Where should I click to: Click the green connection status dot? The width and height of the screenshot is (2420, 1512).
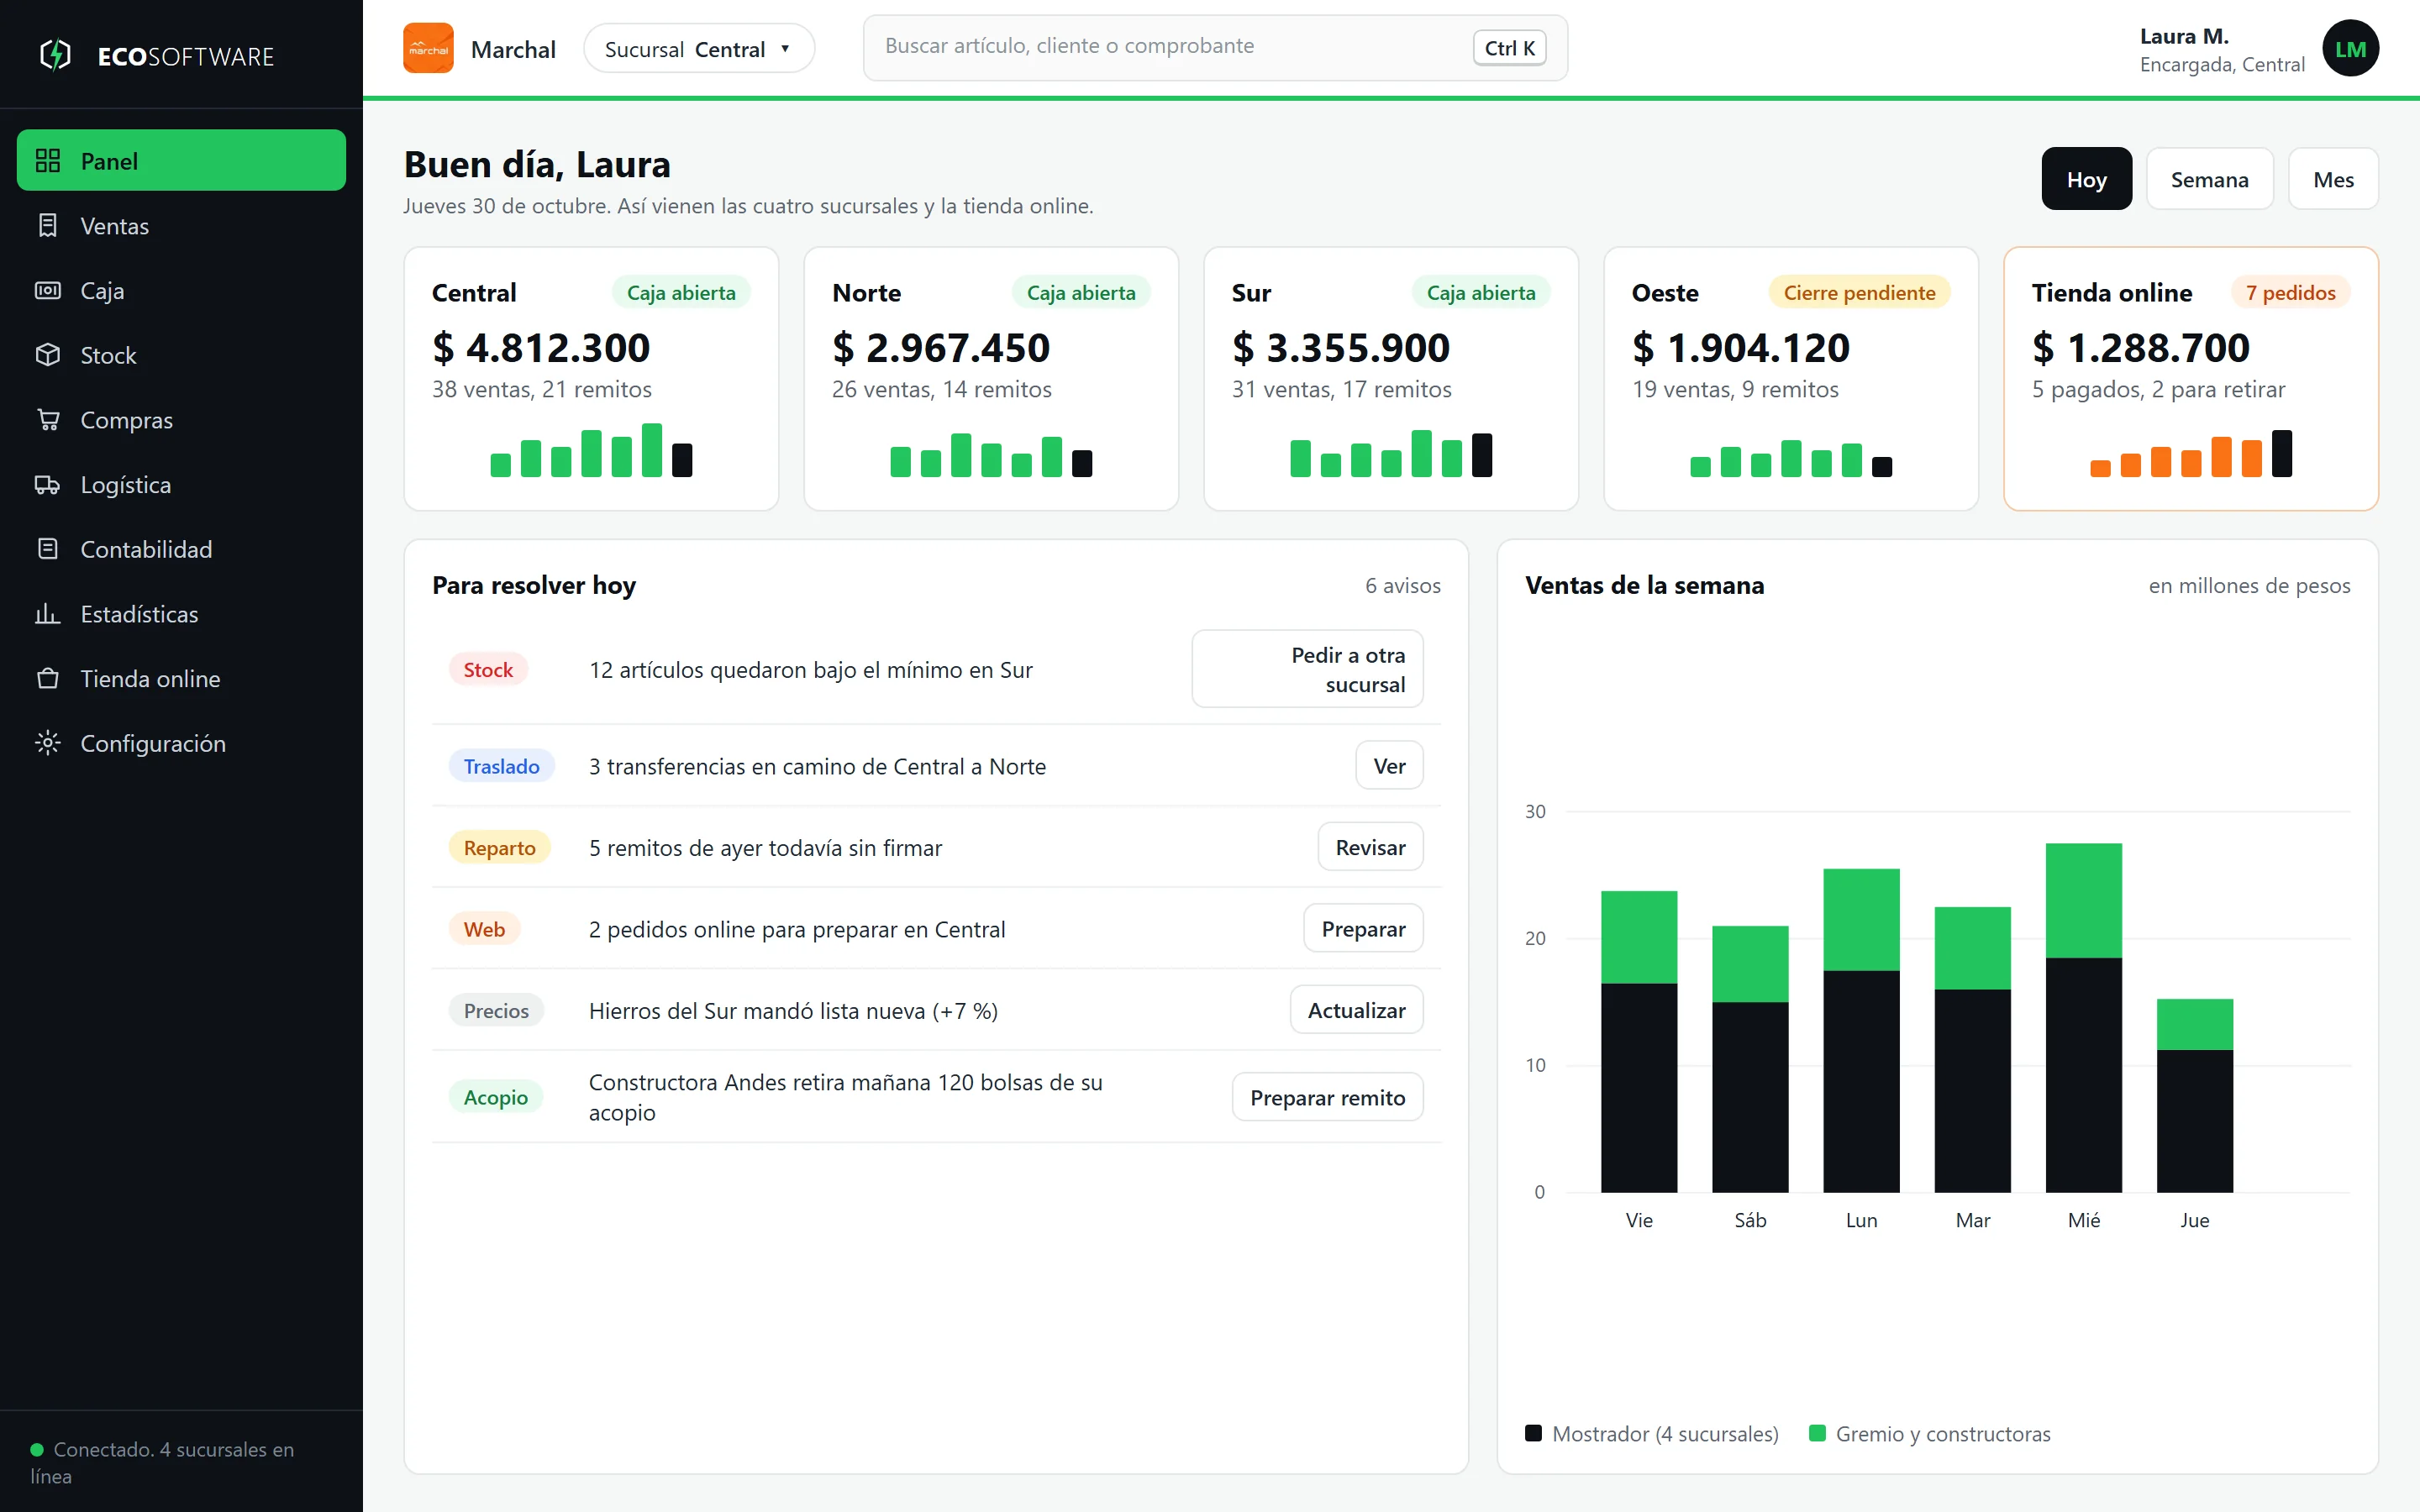click(37, 1449)
